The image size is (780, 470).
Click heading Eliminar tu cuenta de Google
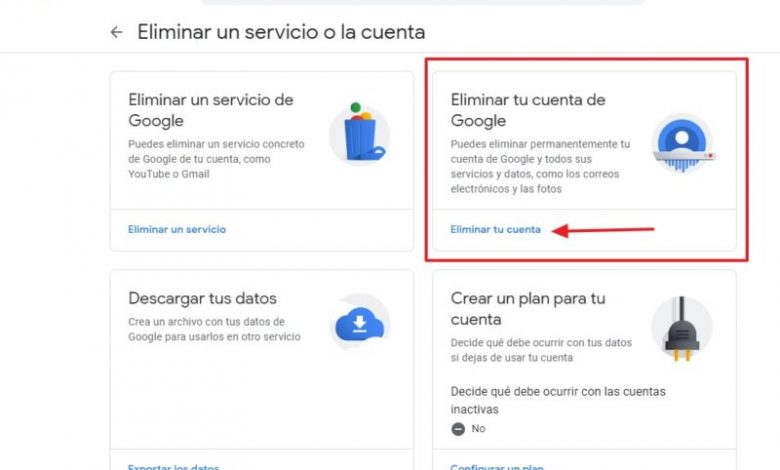tap(528, 110)
